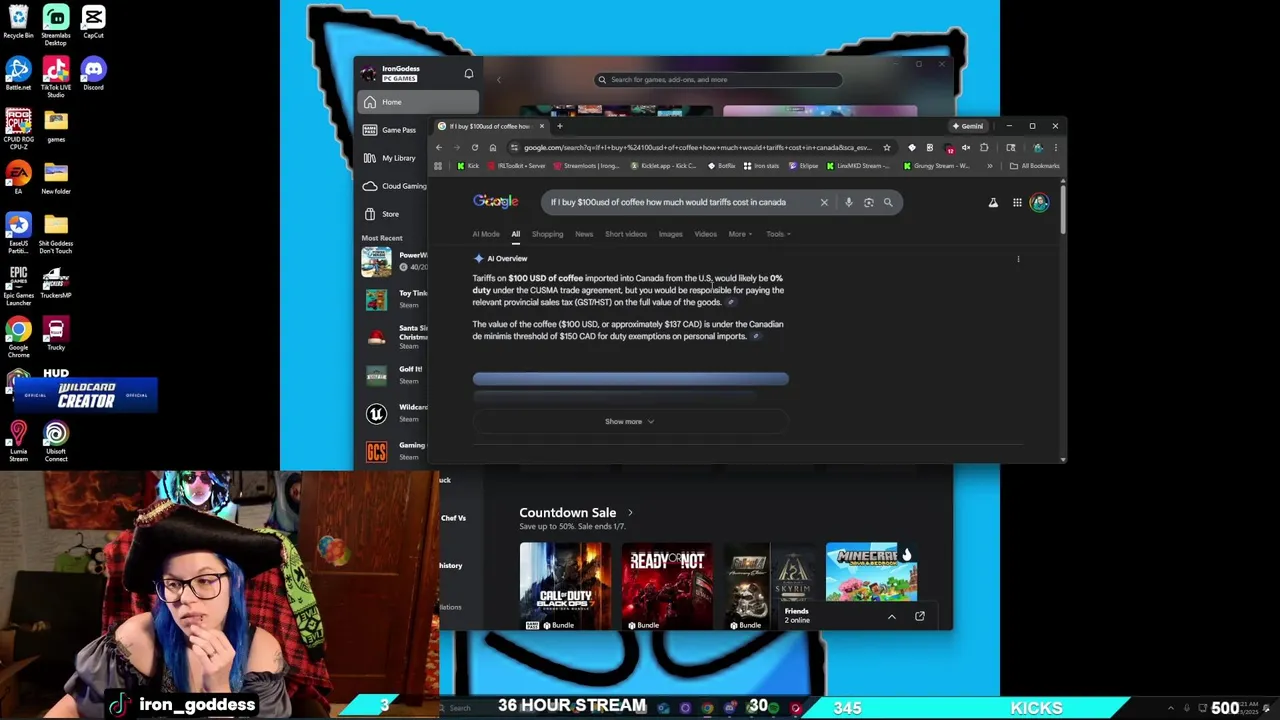Launch CPUID ROG CPU-Z shortcut

coord(18,129)
